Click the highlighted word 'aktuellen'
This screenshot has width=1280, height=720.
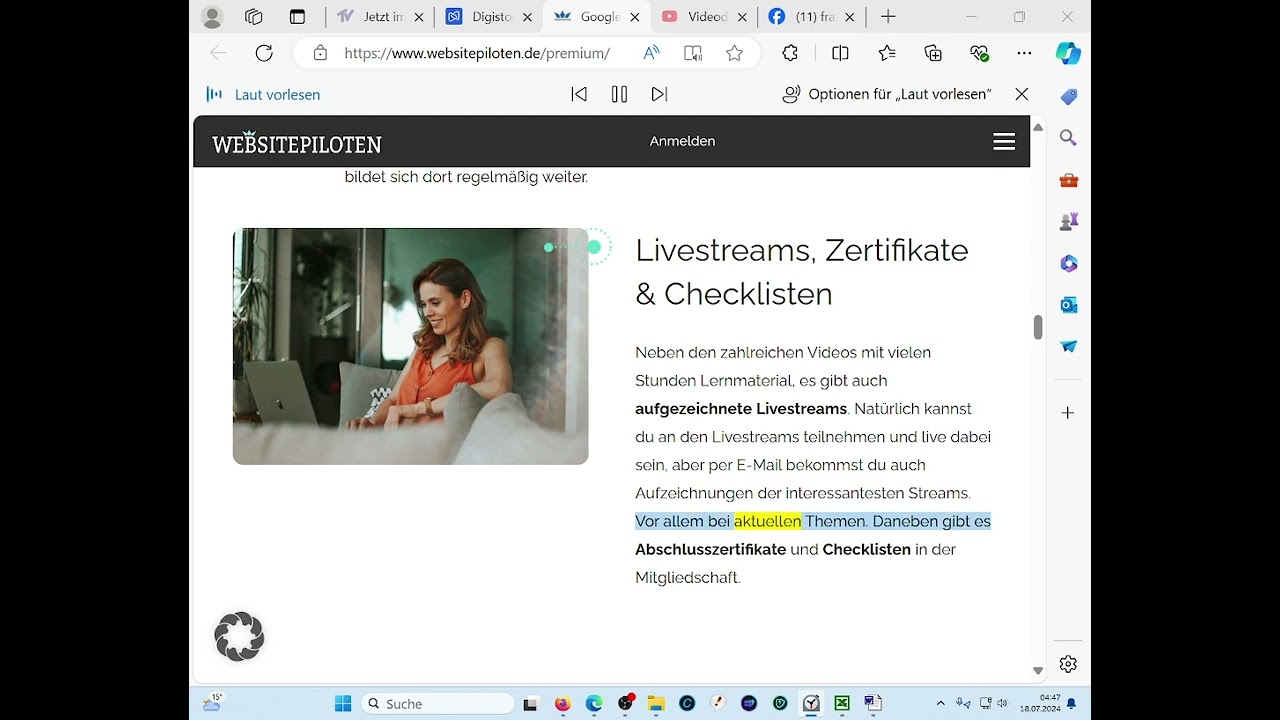[x=767, y=521]
